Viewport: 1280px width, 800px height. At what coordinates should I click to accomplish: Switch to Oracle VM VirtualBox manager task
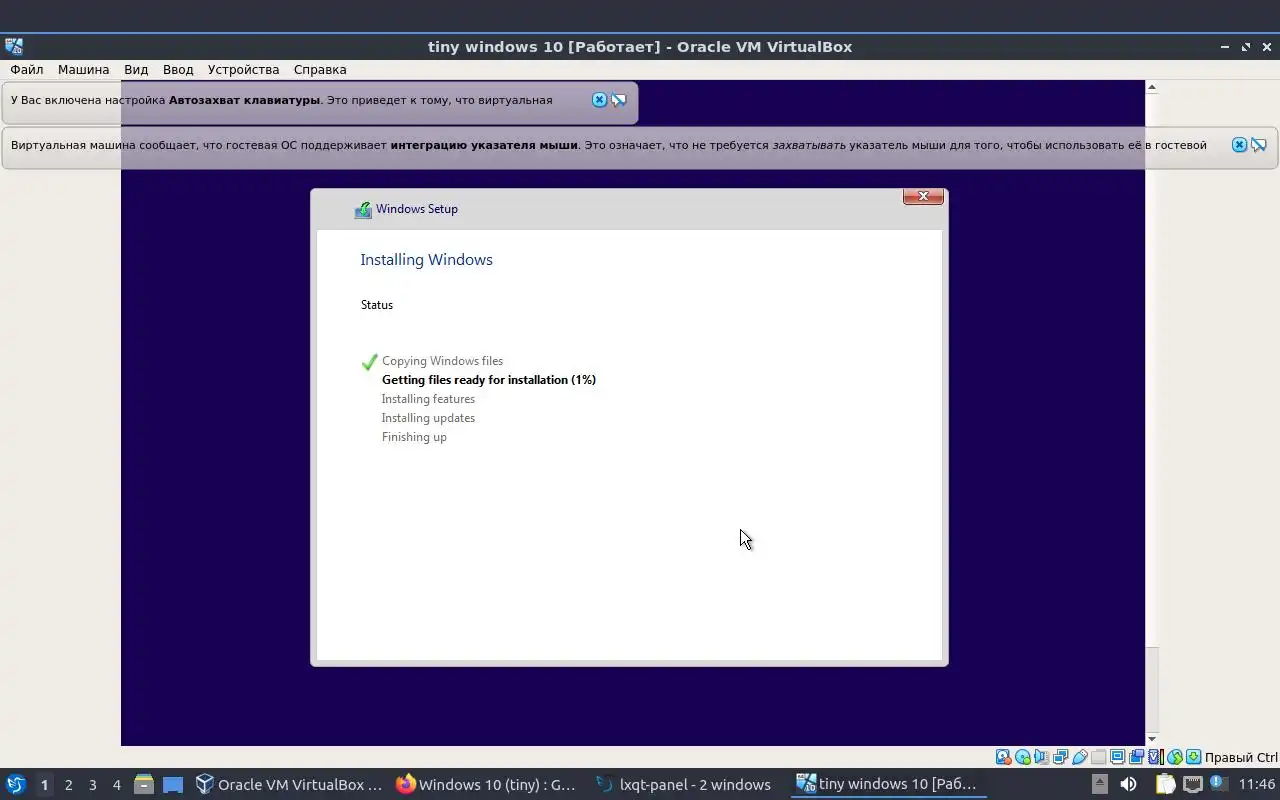pos(289,785)
